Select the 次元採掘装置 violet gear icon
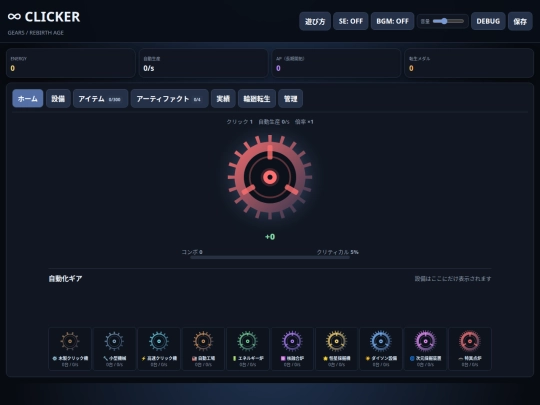The width and height of the screenshot is (540, 405). 425,341
